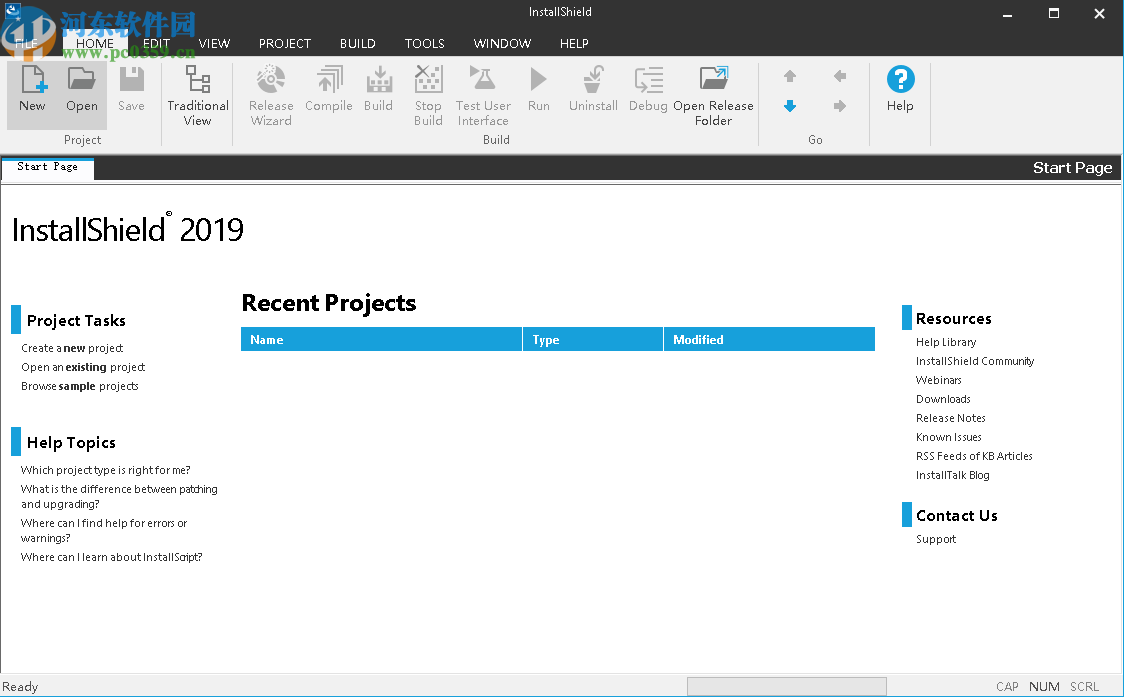Run the Uninstall command
Viewport: 1124px width, 697px height.
tap(592, 90)
